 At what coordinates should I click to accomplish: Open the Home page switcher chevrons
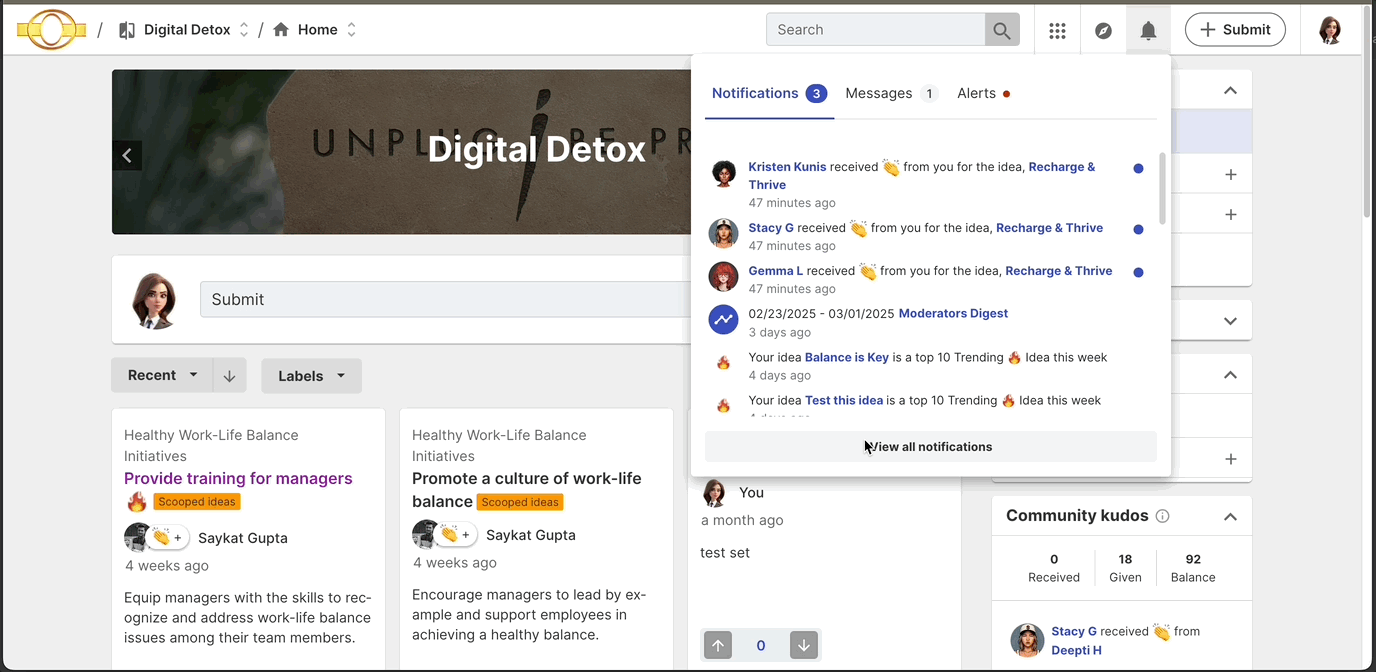coord(351,30)
